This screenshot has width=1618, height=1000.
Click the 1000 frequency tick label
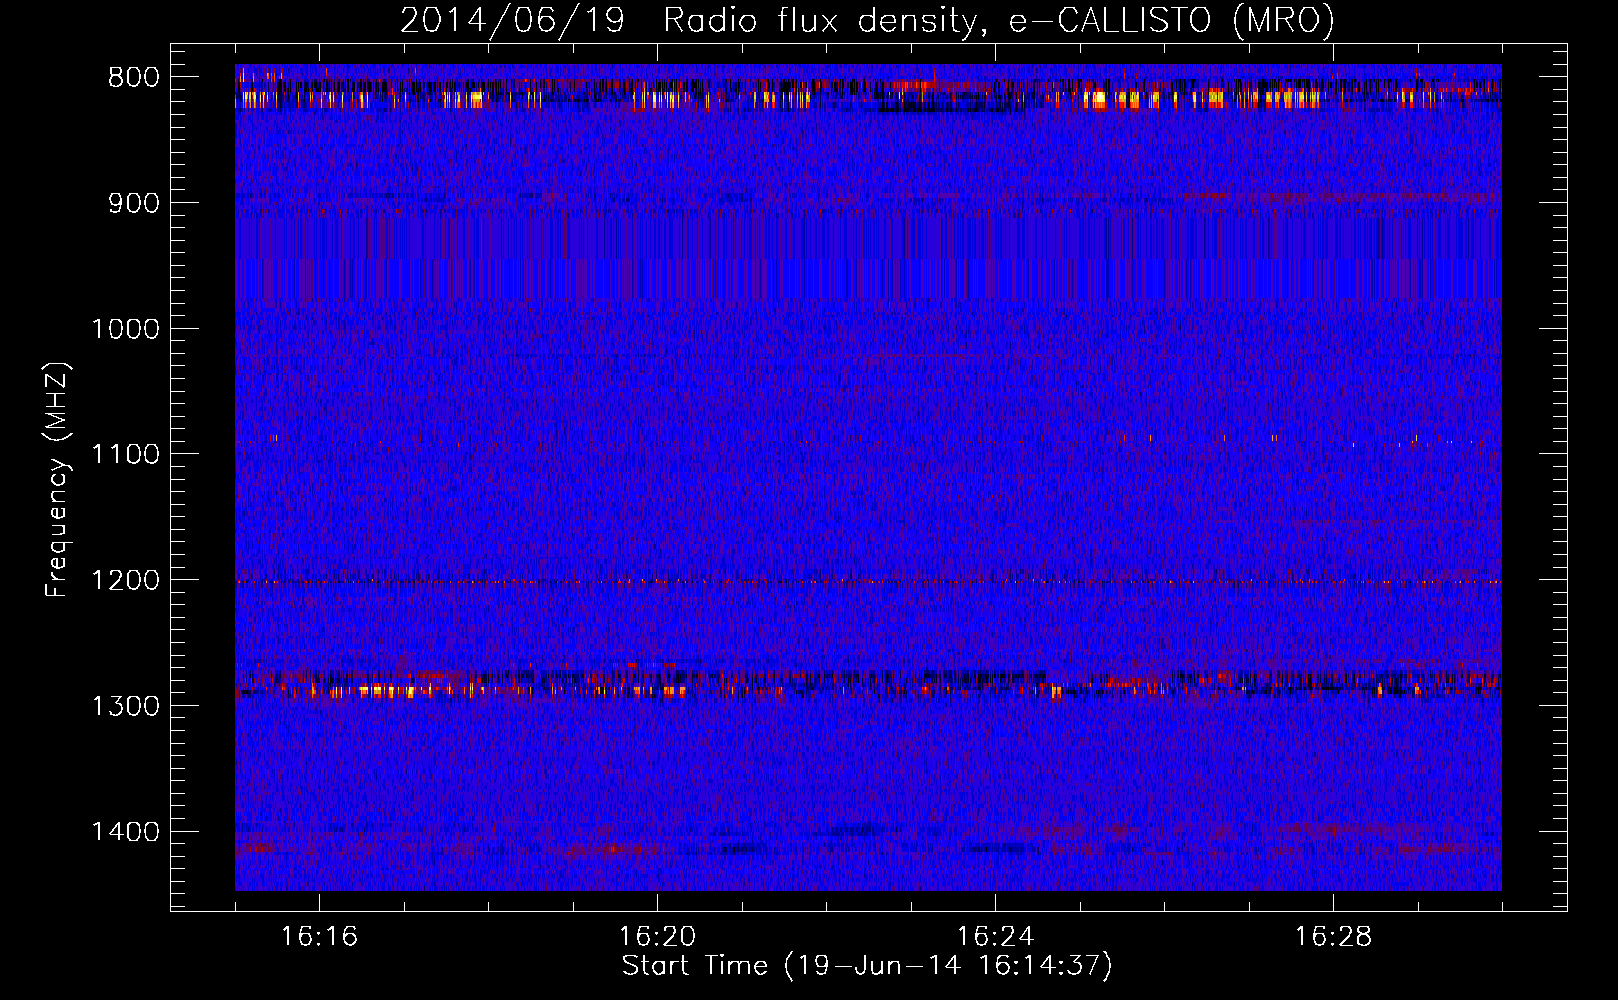pos(125,329)
